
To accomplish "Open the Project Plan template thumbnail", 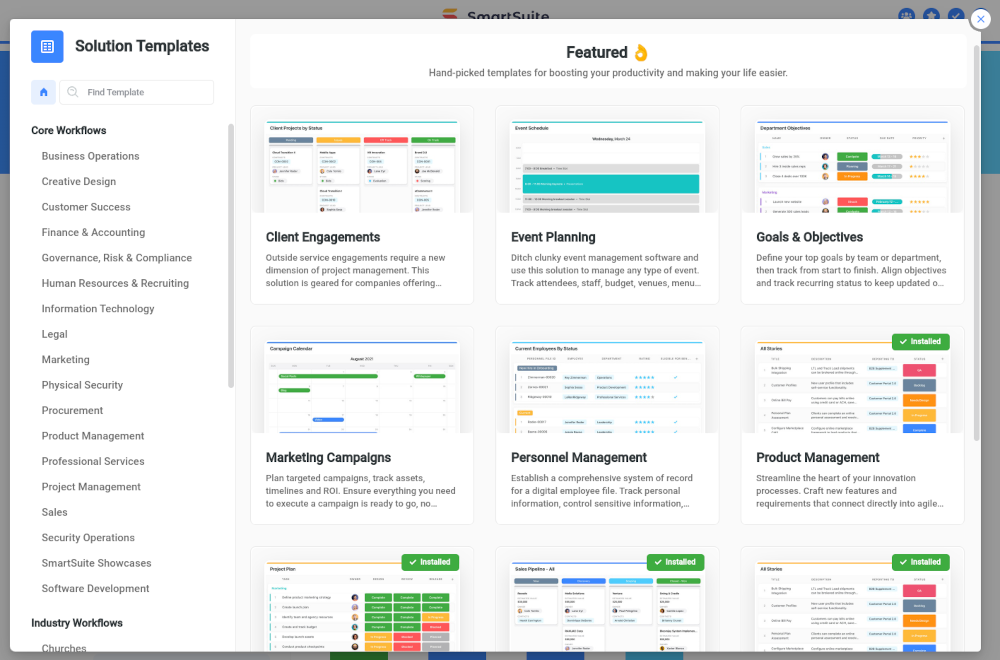I will [x=362, y=606].
